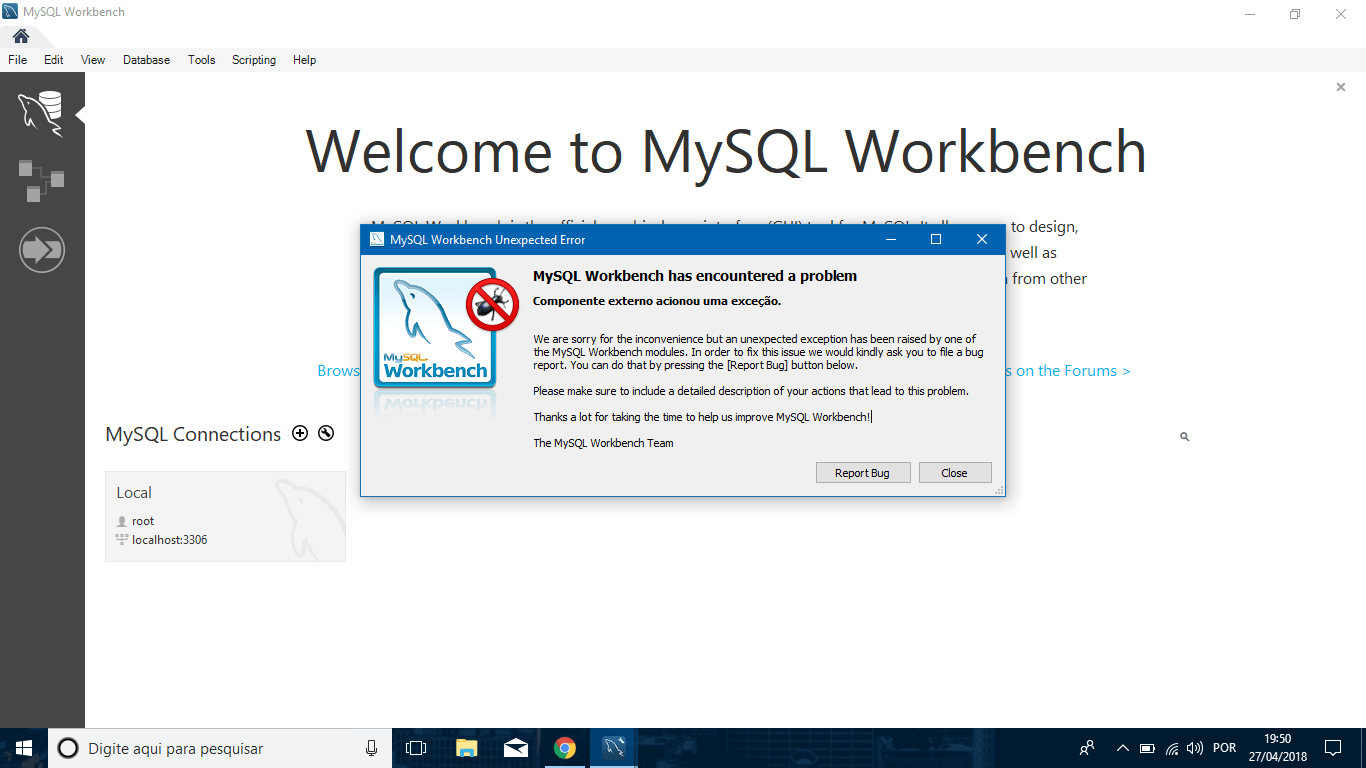Image resolution: width=1366 pixels, height=768 pixels.
Task: Open the Forums link
Action: 1068,371
